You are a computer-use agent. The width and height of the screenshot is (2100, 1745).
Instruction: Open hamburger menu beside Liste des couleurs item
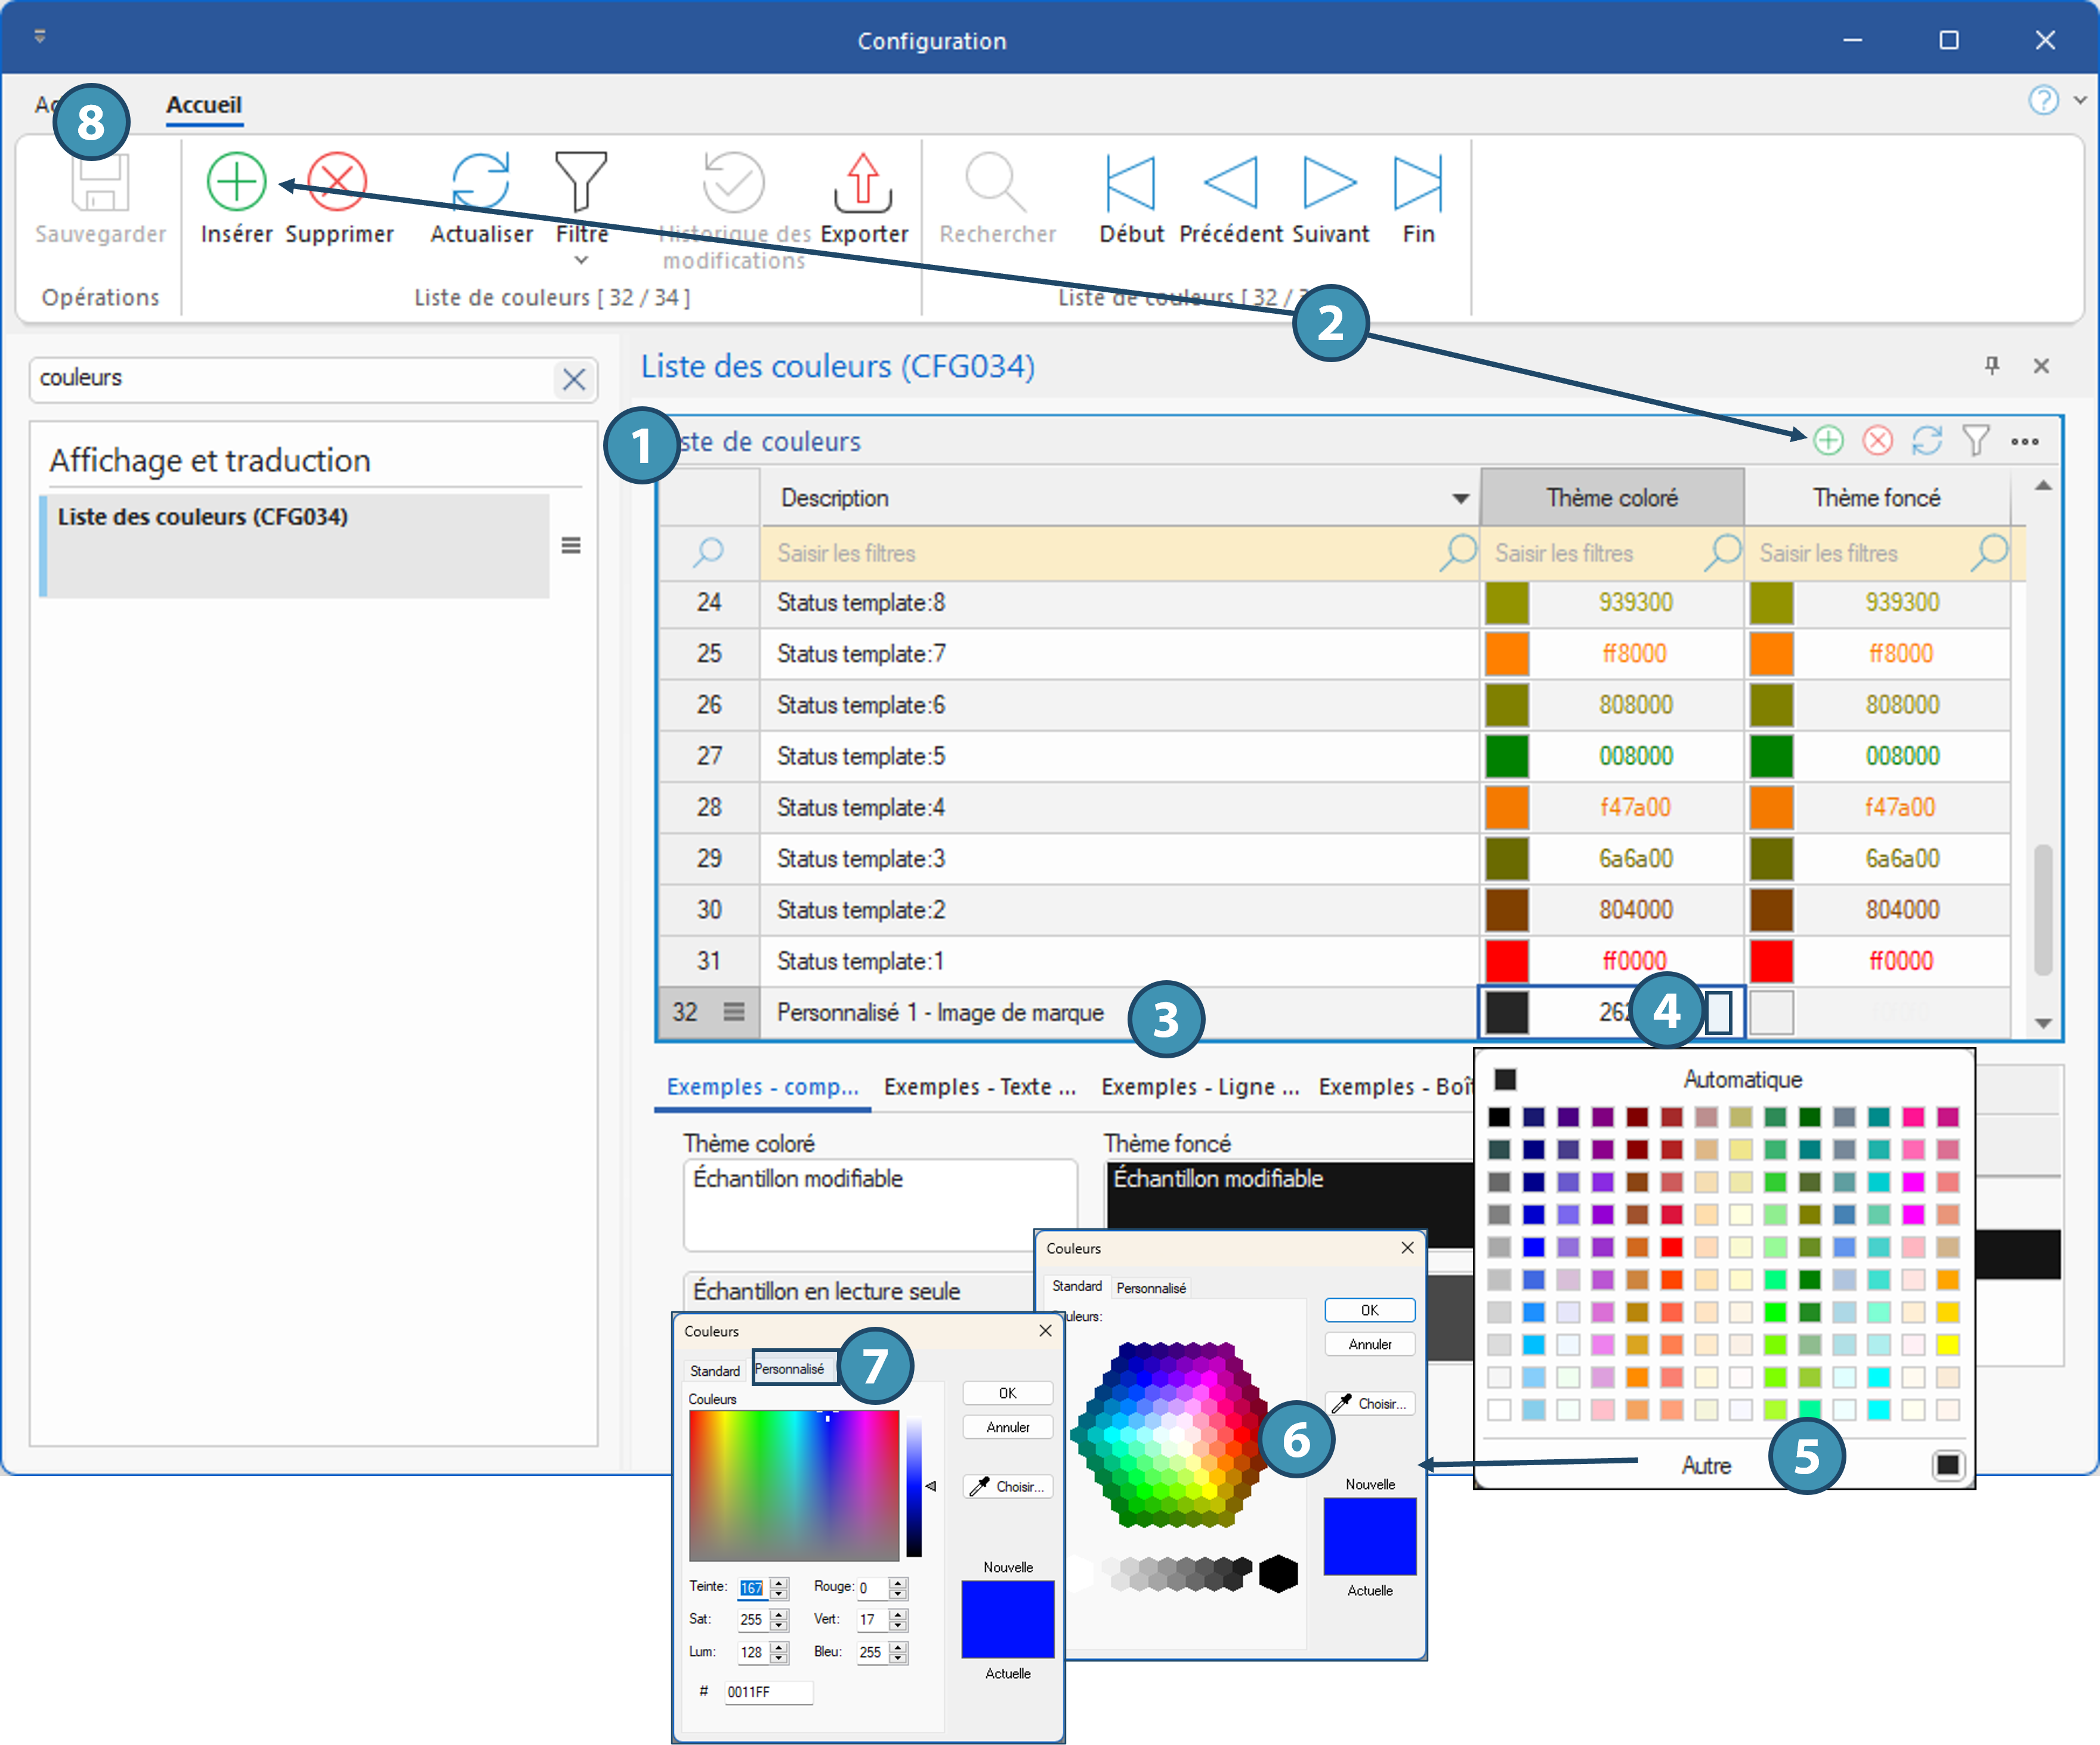[571, 545]
